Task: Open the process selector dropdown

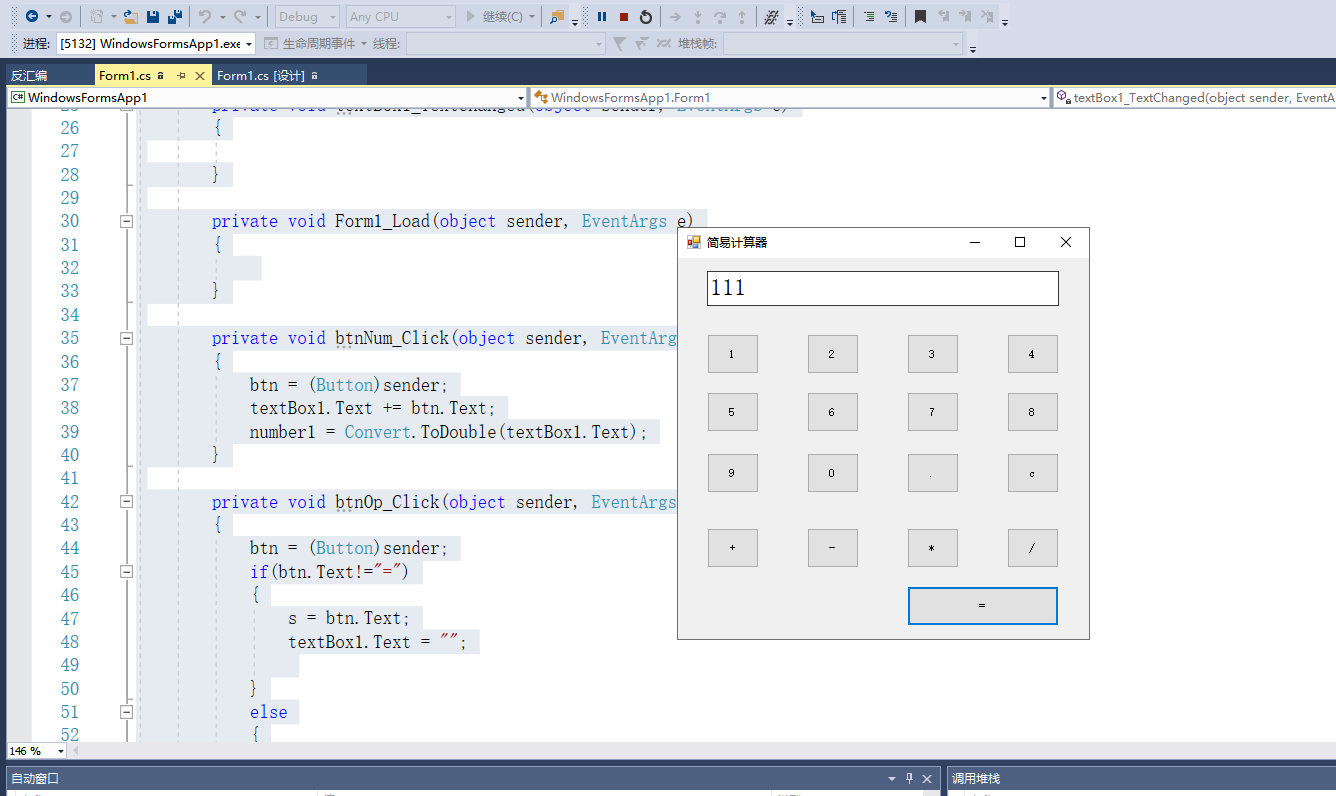Action: [x=156, y=43]
